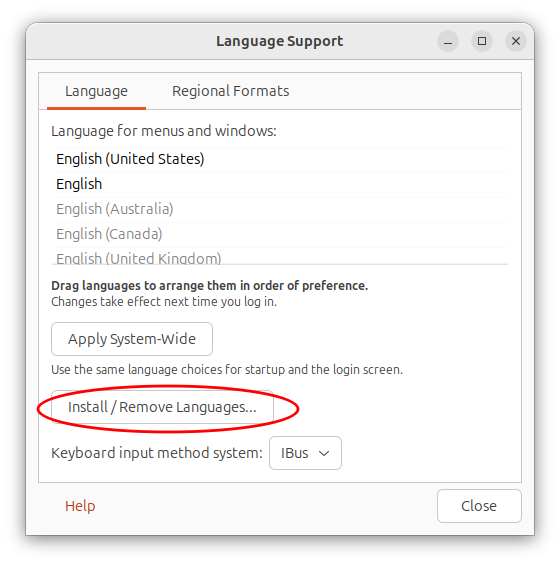Open Install / Remove Languages dialog
560x564 pixels.
pos(162,407)
